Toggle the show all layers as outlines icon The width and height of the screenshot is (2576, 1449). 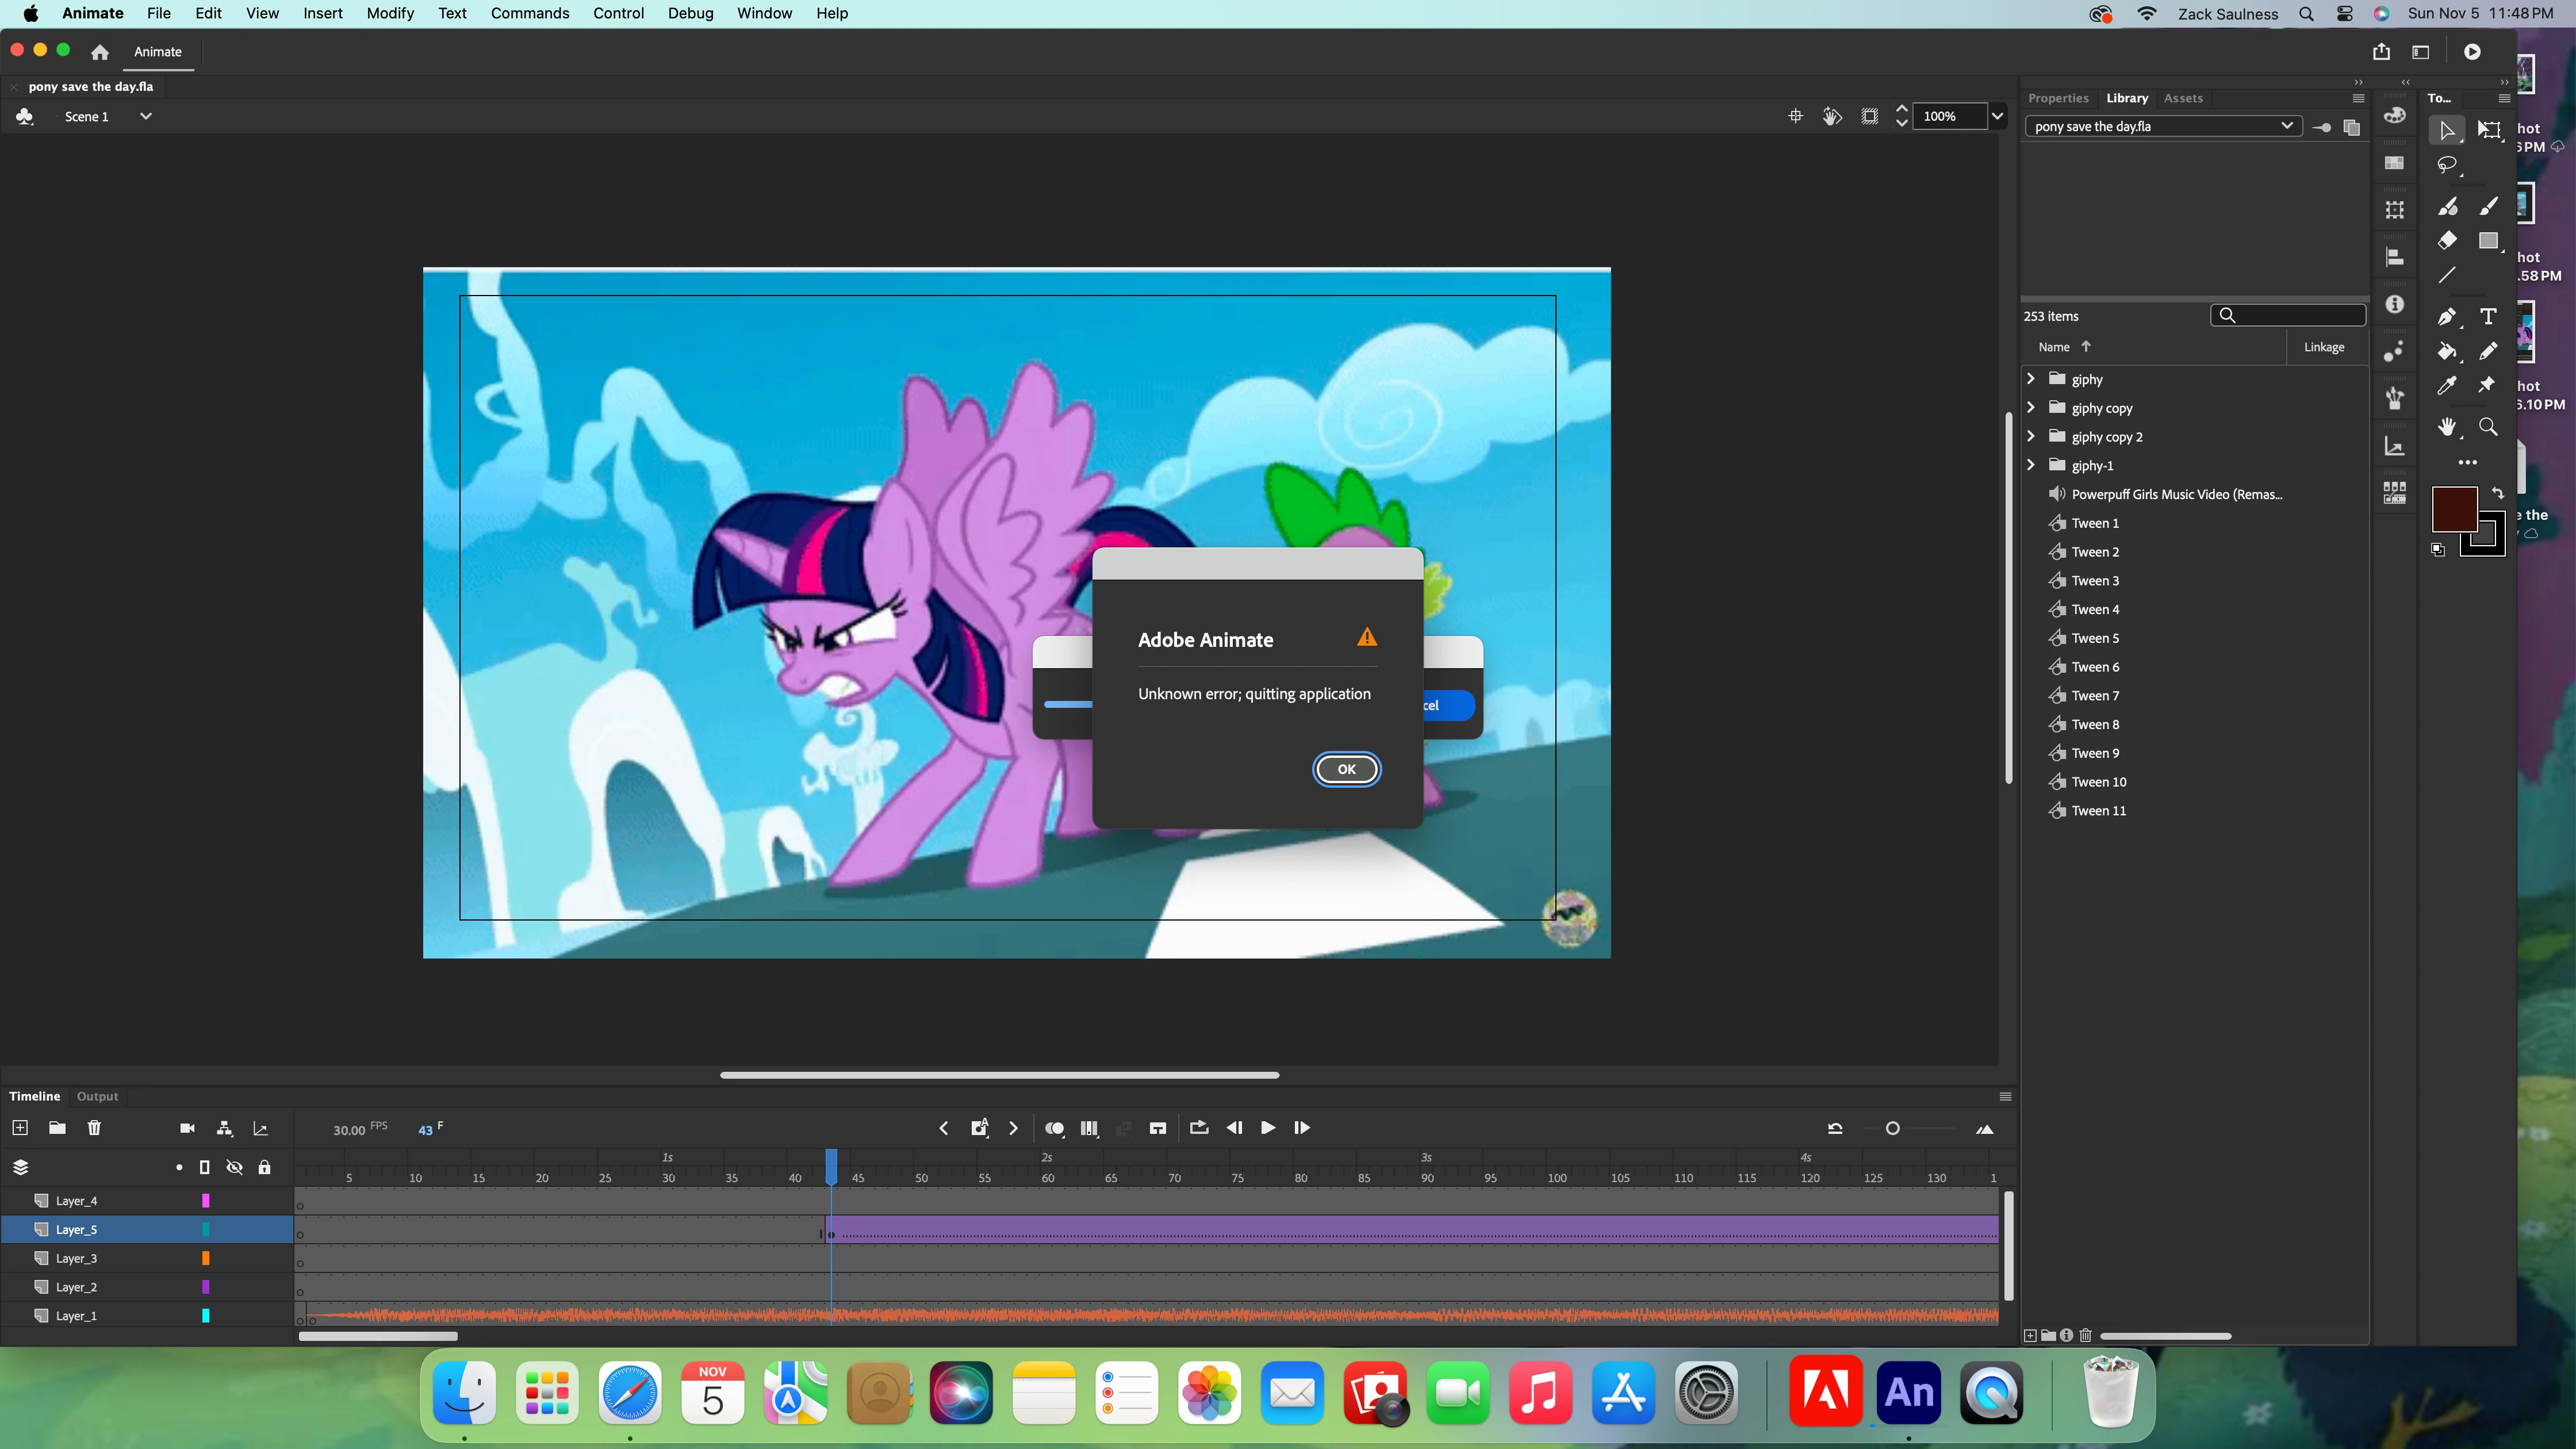click(204, 1167)
